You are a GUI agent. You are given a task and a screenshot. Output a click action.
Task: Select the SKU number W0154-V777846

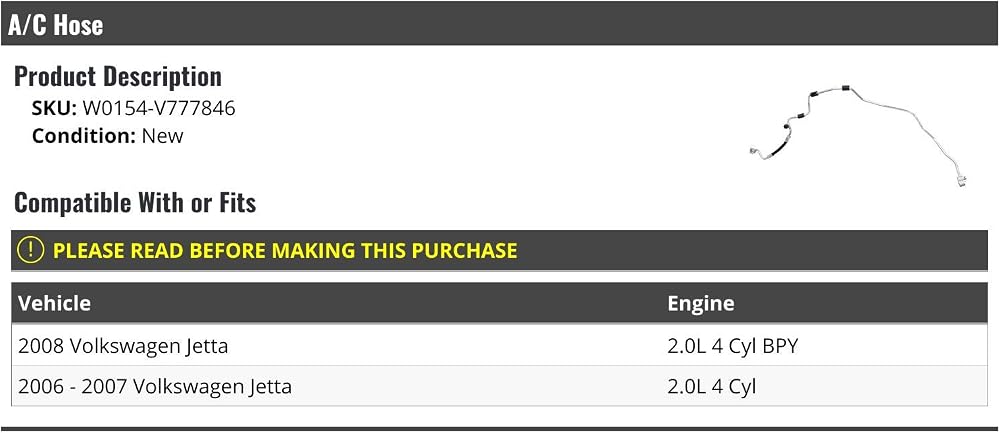pyautogui.click(x=159, y=108)
